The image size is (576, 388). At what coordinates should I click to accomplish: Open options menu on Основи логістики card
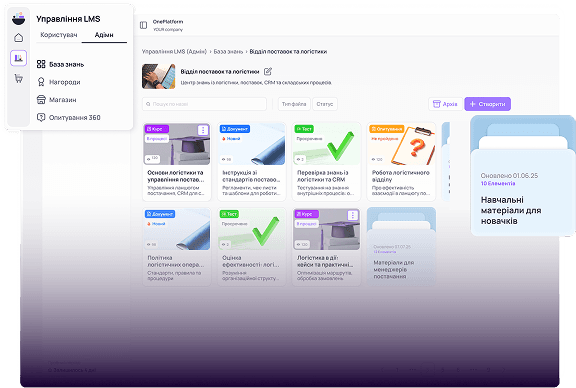(203, 130)
